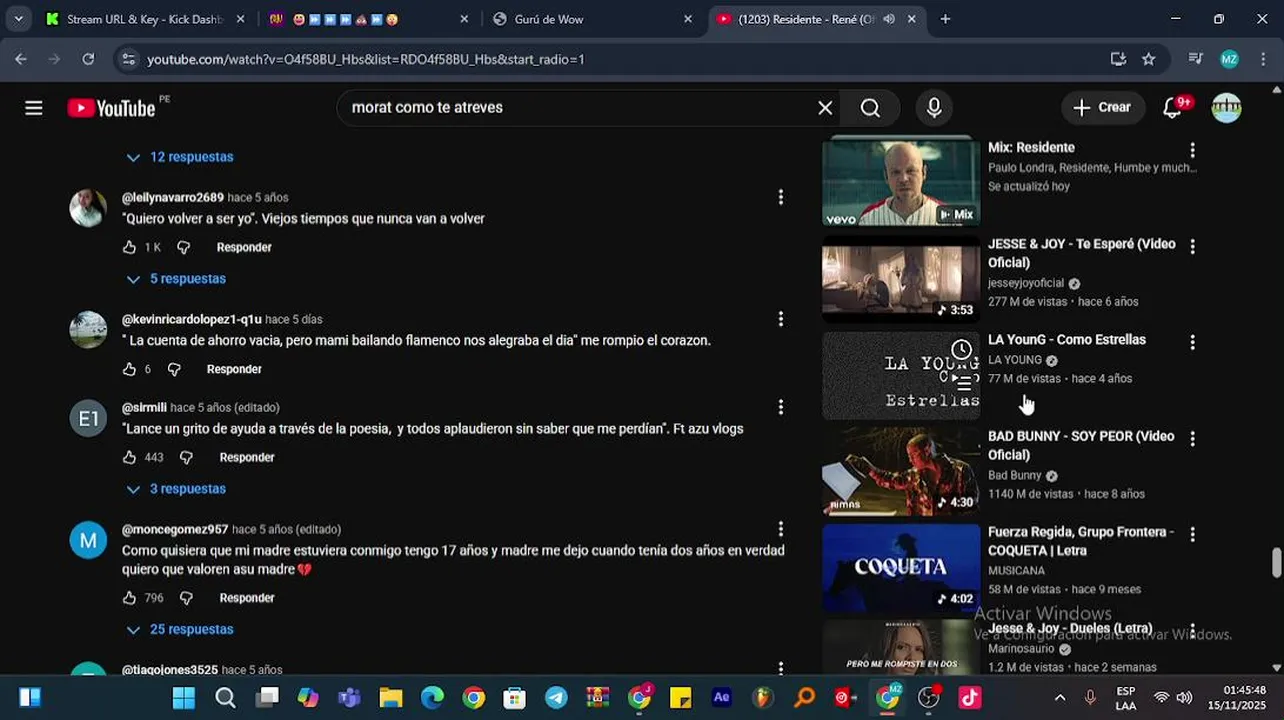Open @tiagojones3525 channel link
The width and height of the screenshot is (1284, 720).
[x=170, y=670]
